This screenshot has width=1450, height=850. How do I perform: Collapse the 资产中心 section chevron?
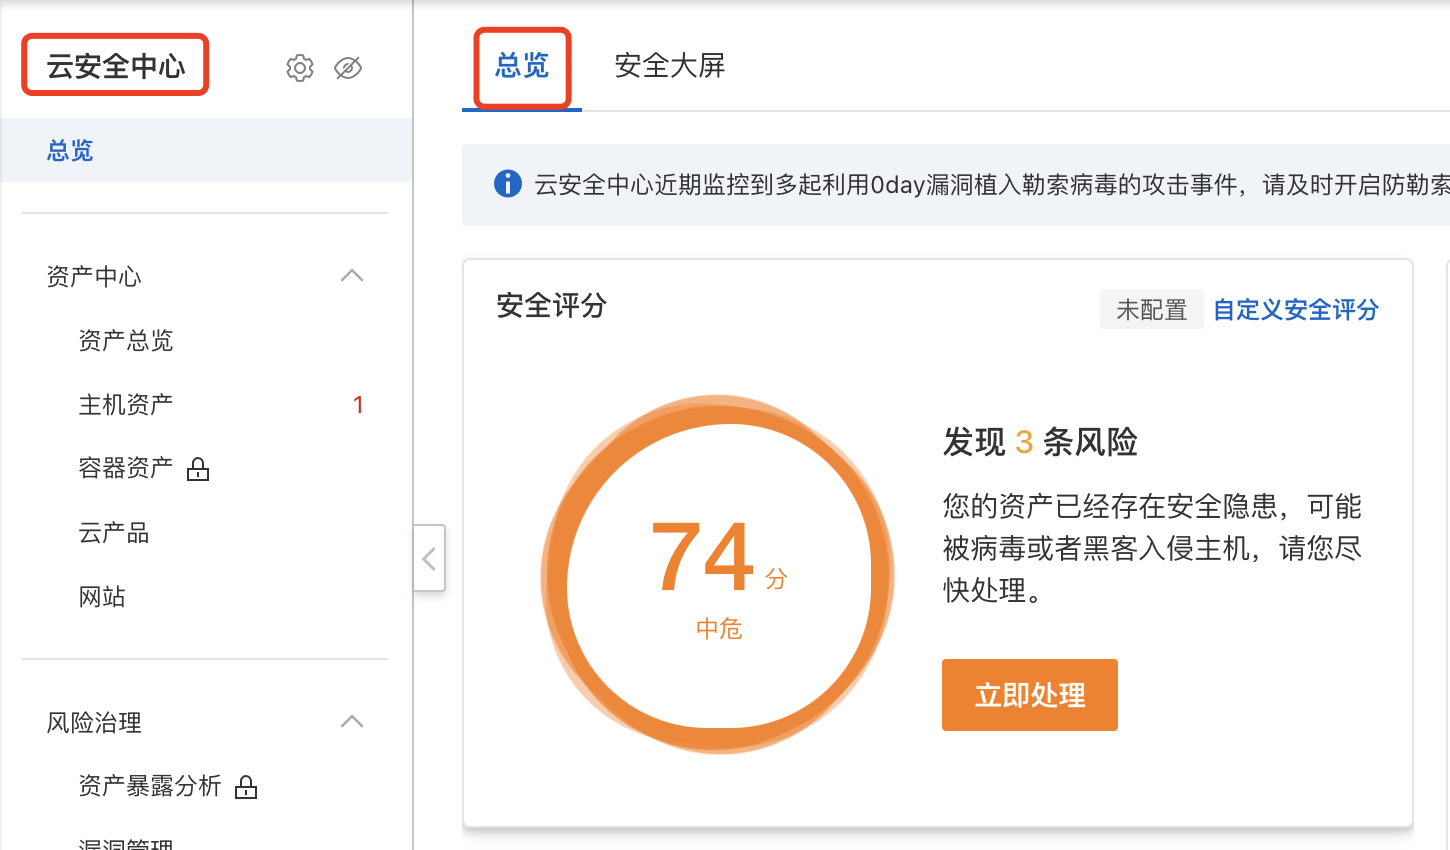(x=352, y=276)
